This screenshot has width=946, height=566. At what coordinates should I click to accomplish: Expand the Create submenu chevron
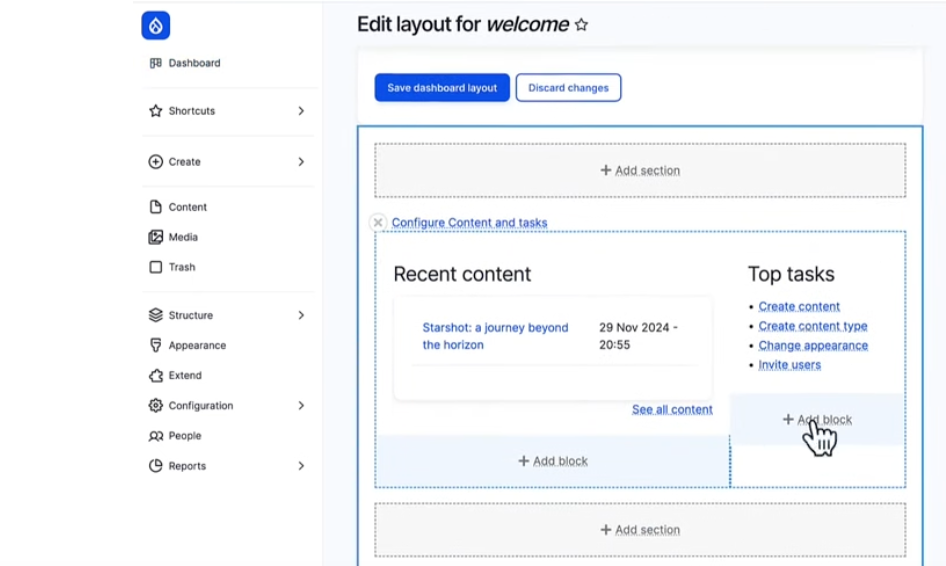click(301, 162)
